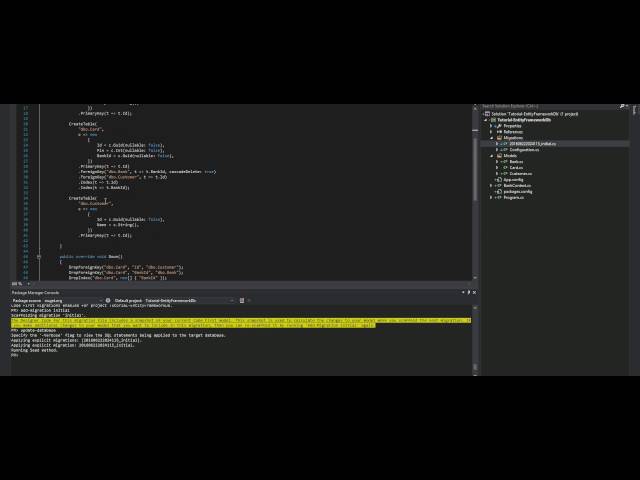Collapse the Tutorial-EntityFramework project node
The width and height of the screenshot is (640, 480).
point(486,120)
